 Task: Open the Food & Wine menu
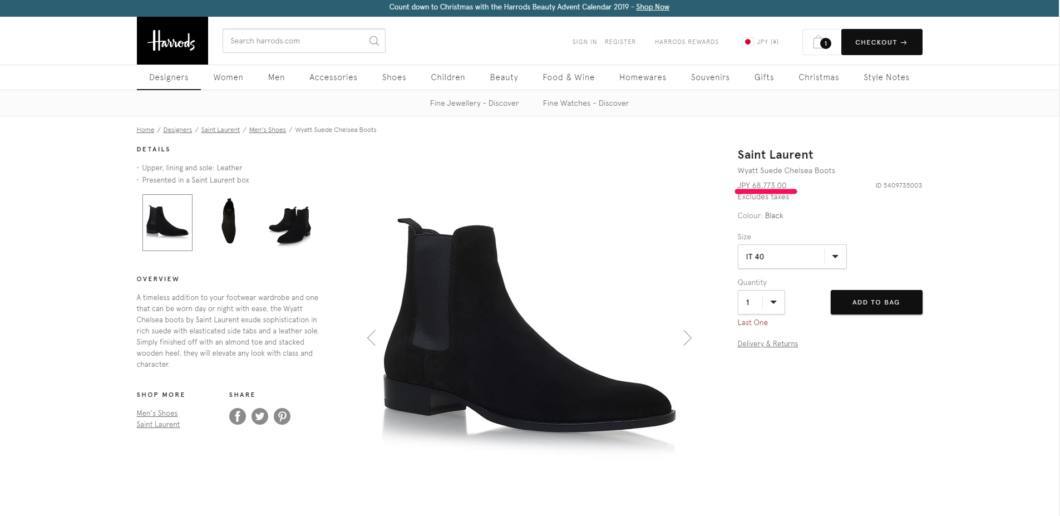pos(569,77)
